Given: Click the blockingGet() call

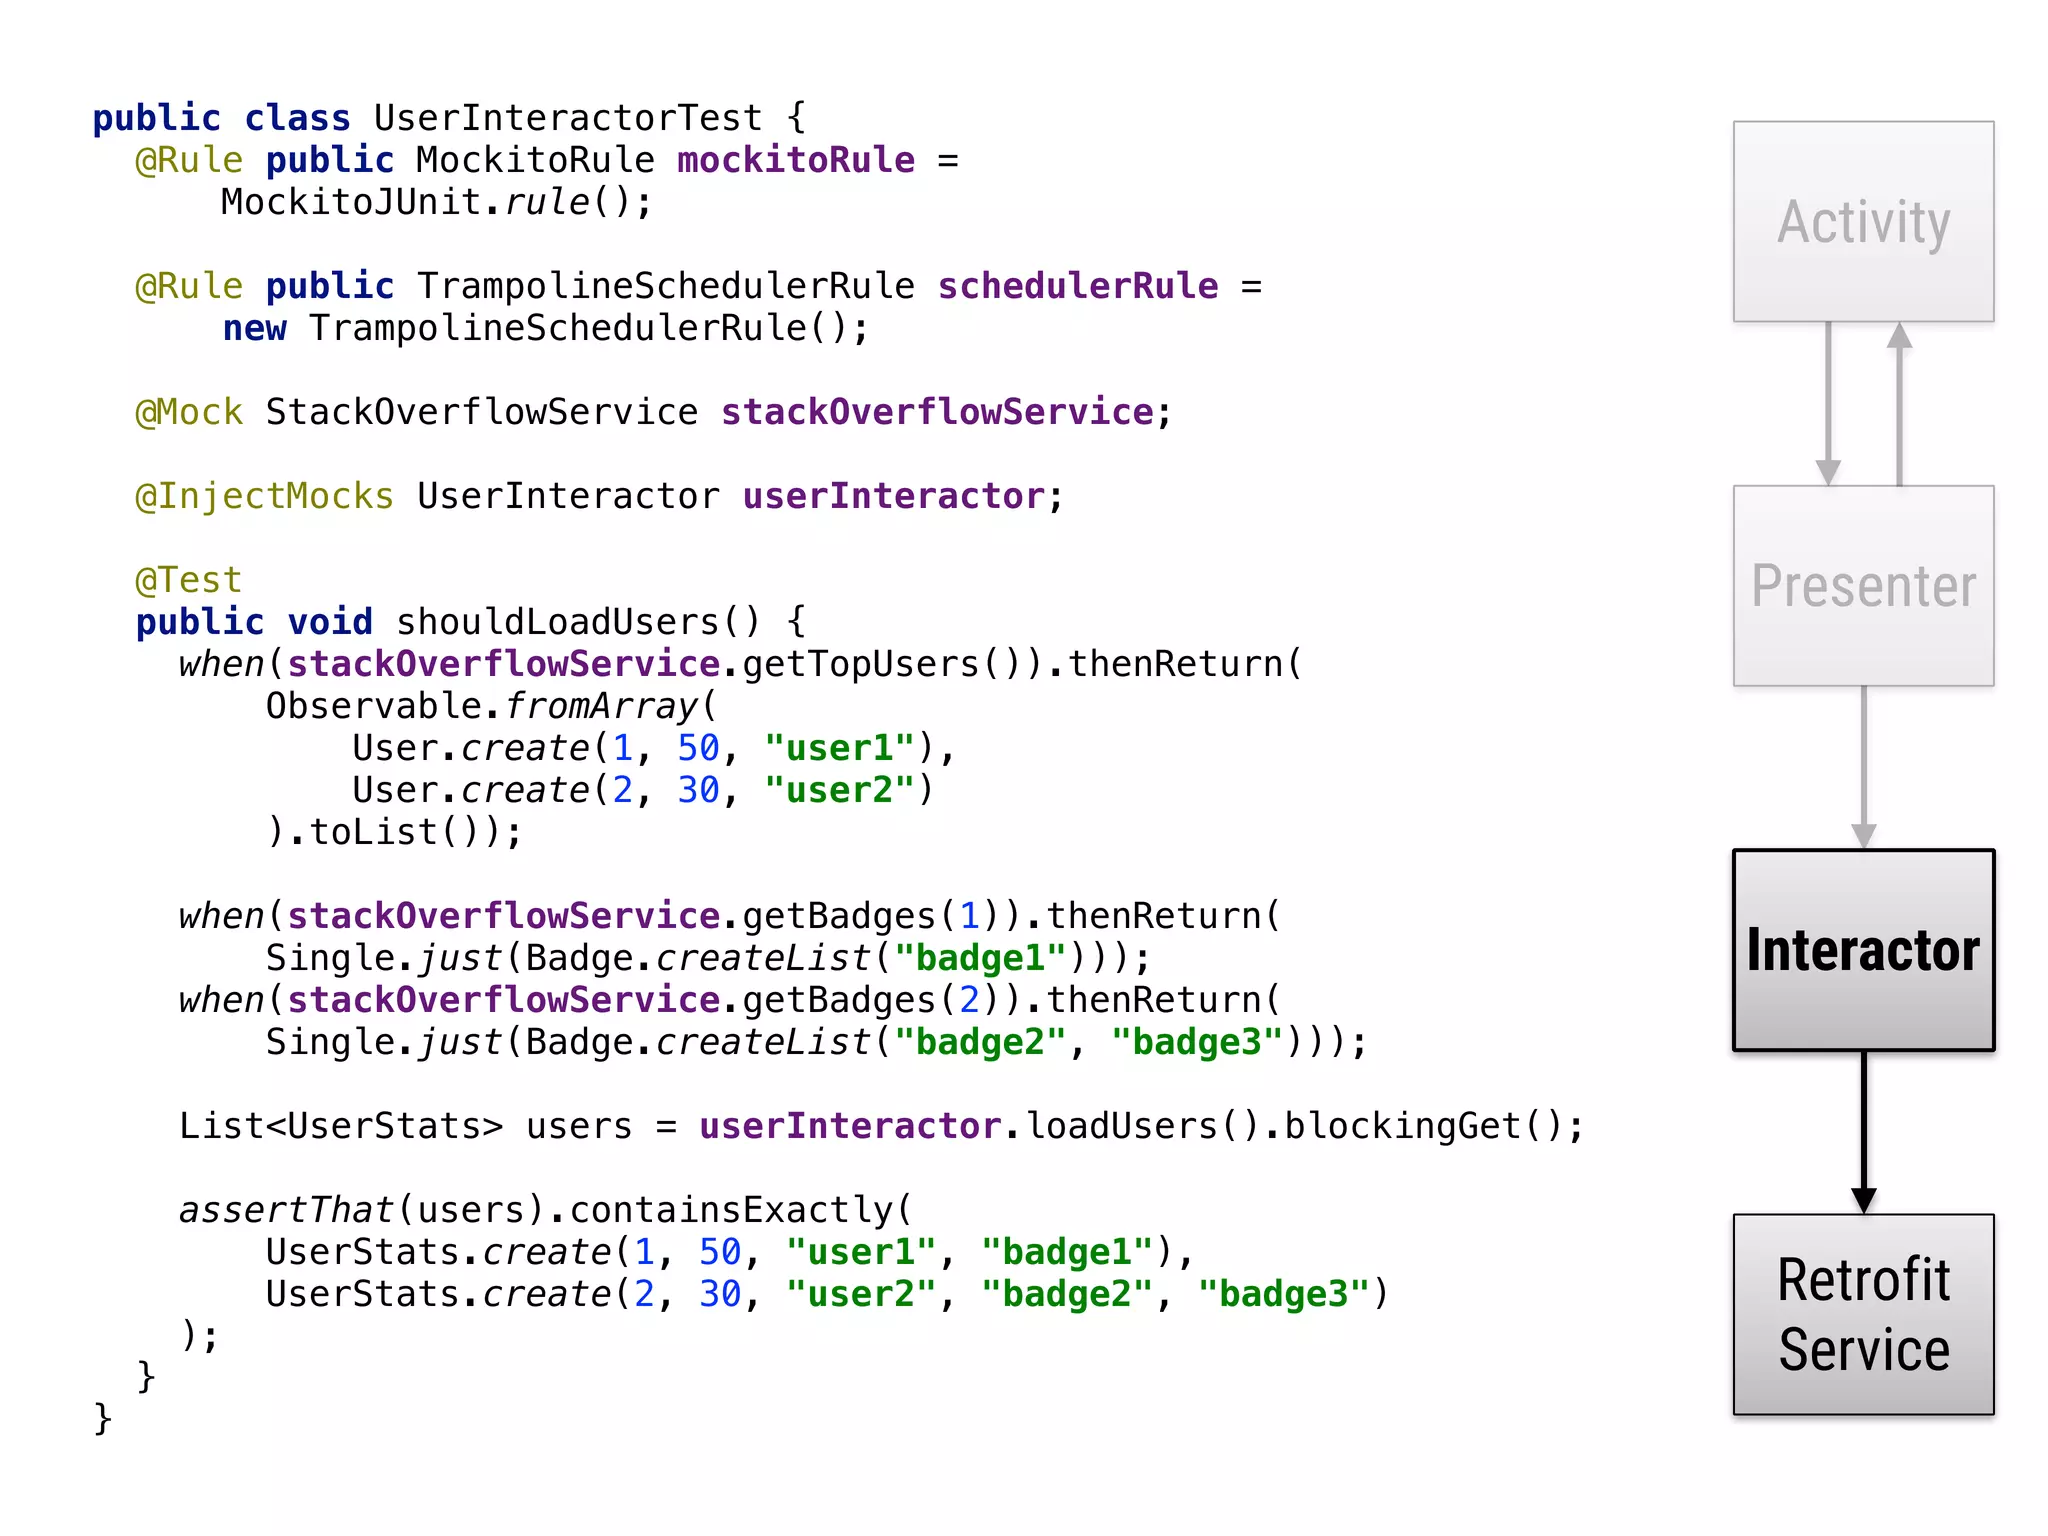Looking at the screenshot, I should tap(1424, 1126).
